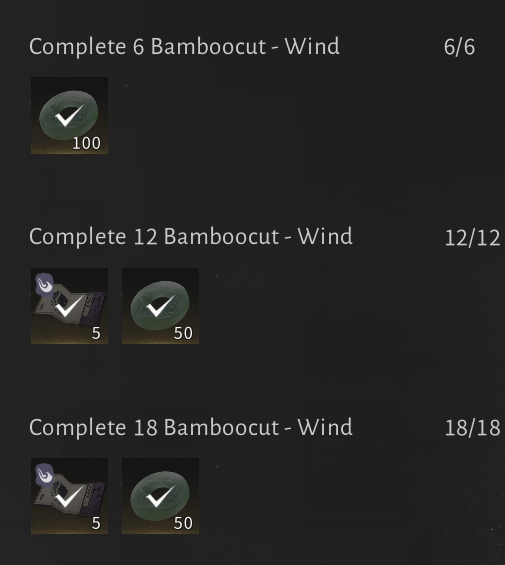The height and width of the screenshot is (565, 505).
Task: Select the 50 jade reward under 12 Bamboocut
Action: click(x=160, y=306)
